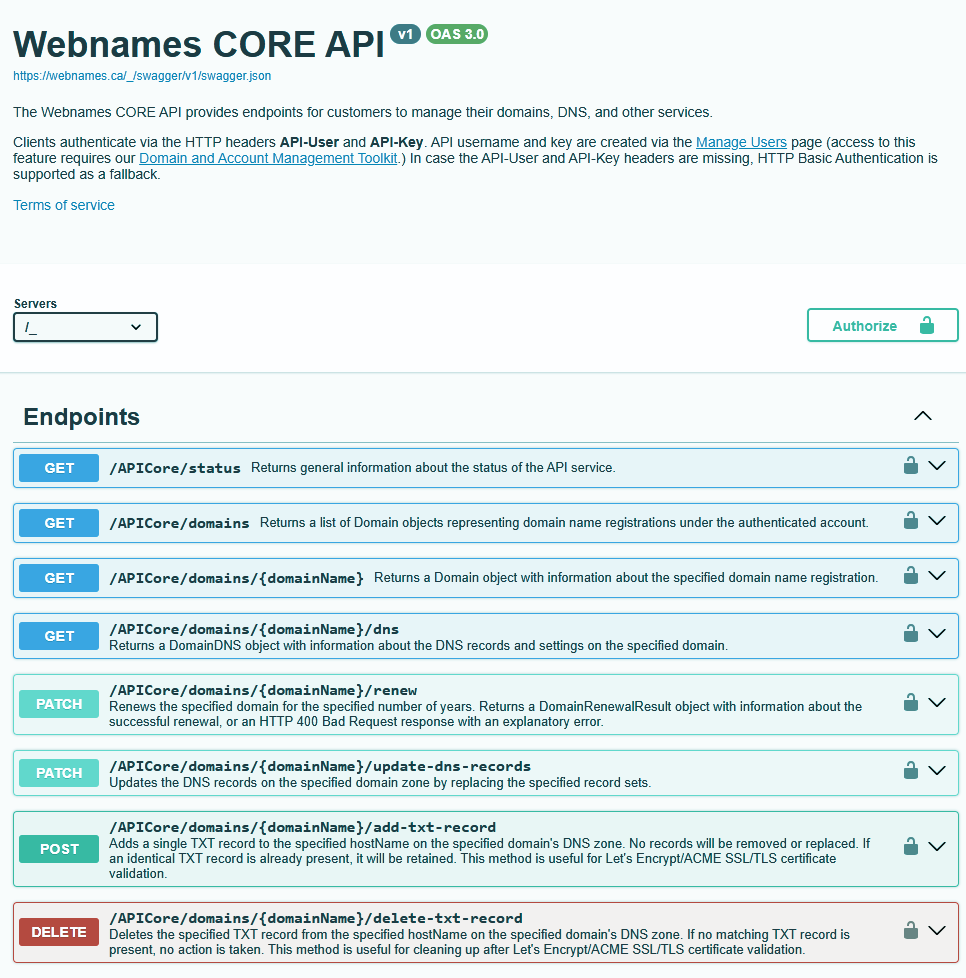Expand the /APICore/status endpoint details
This screenshot has width=966, height=978.
click(x=937, y=465)
